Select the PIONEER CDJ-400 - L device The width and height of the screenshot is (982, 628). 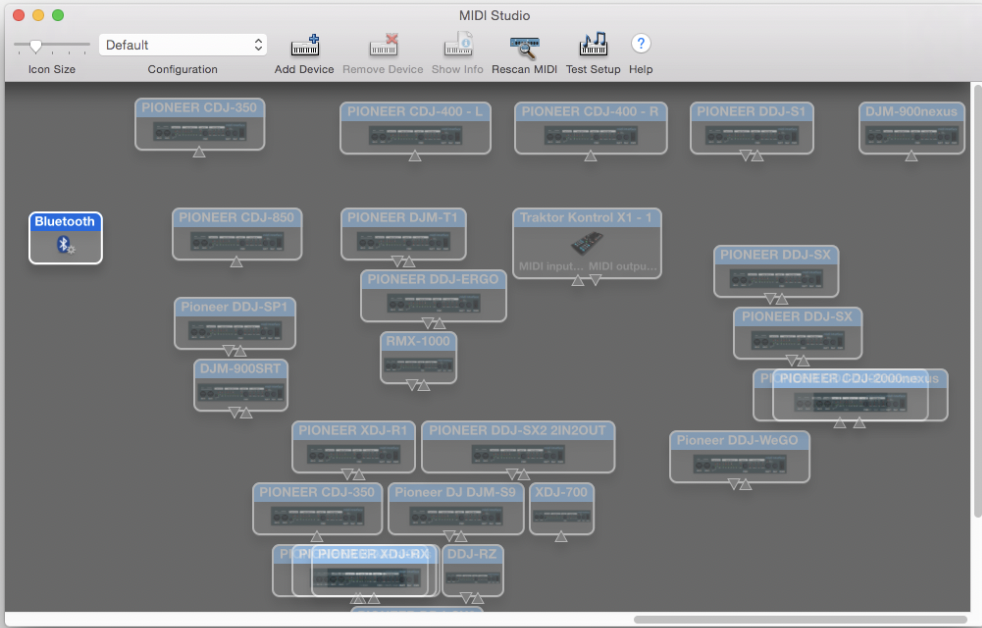(415, 128)
